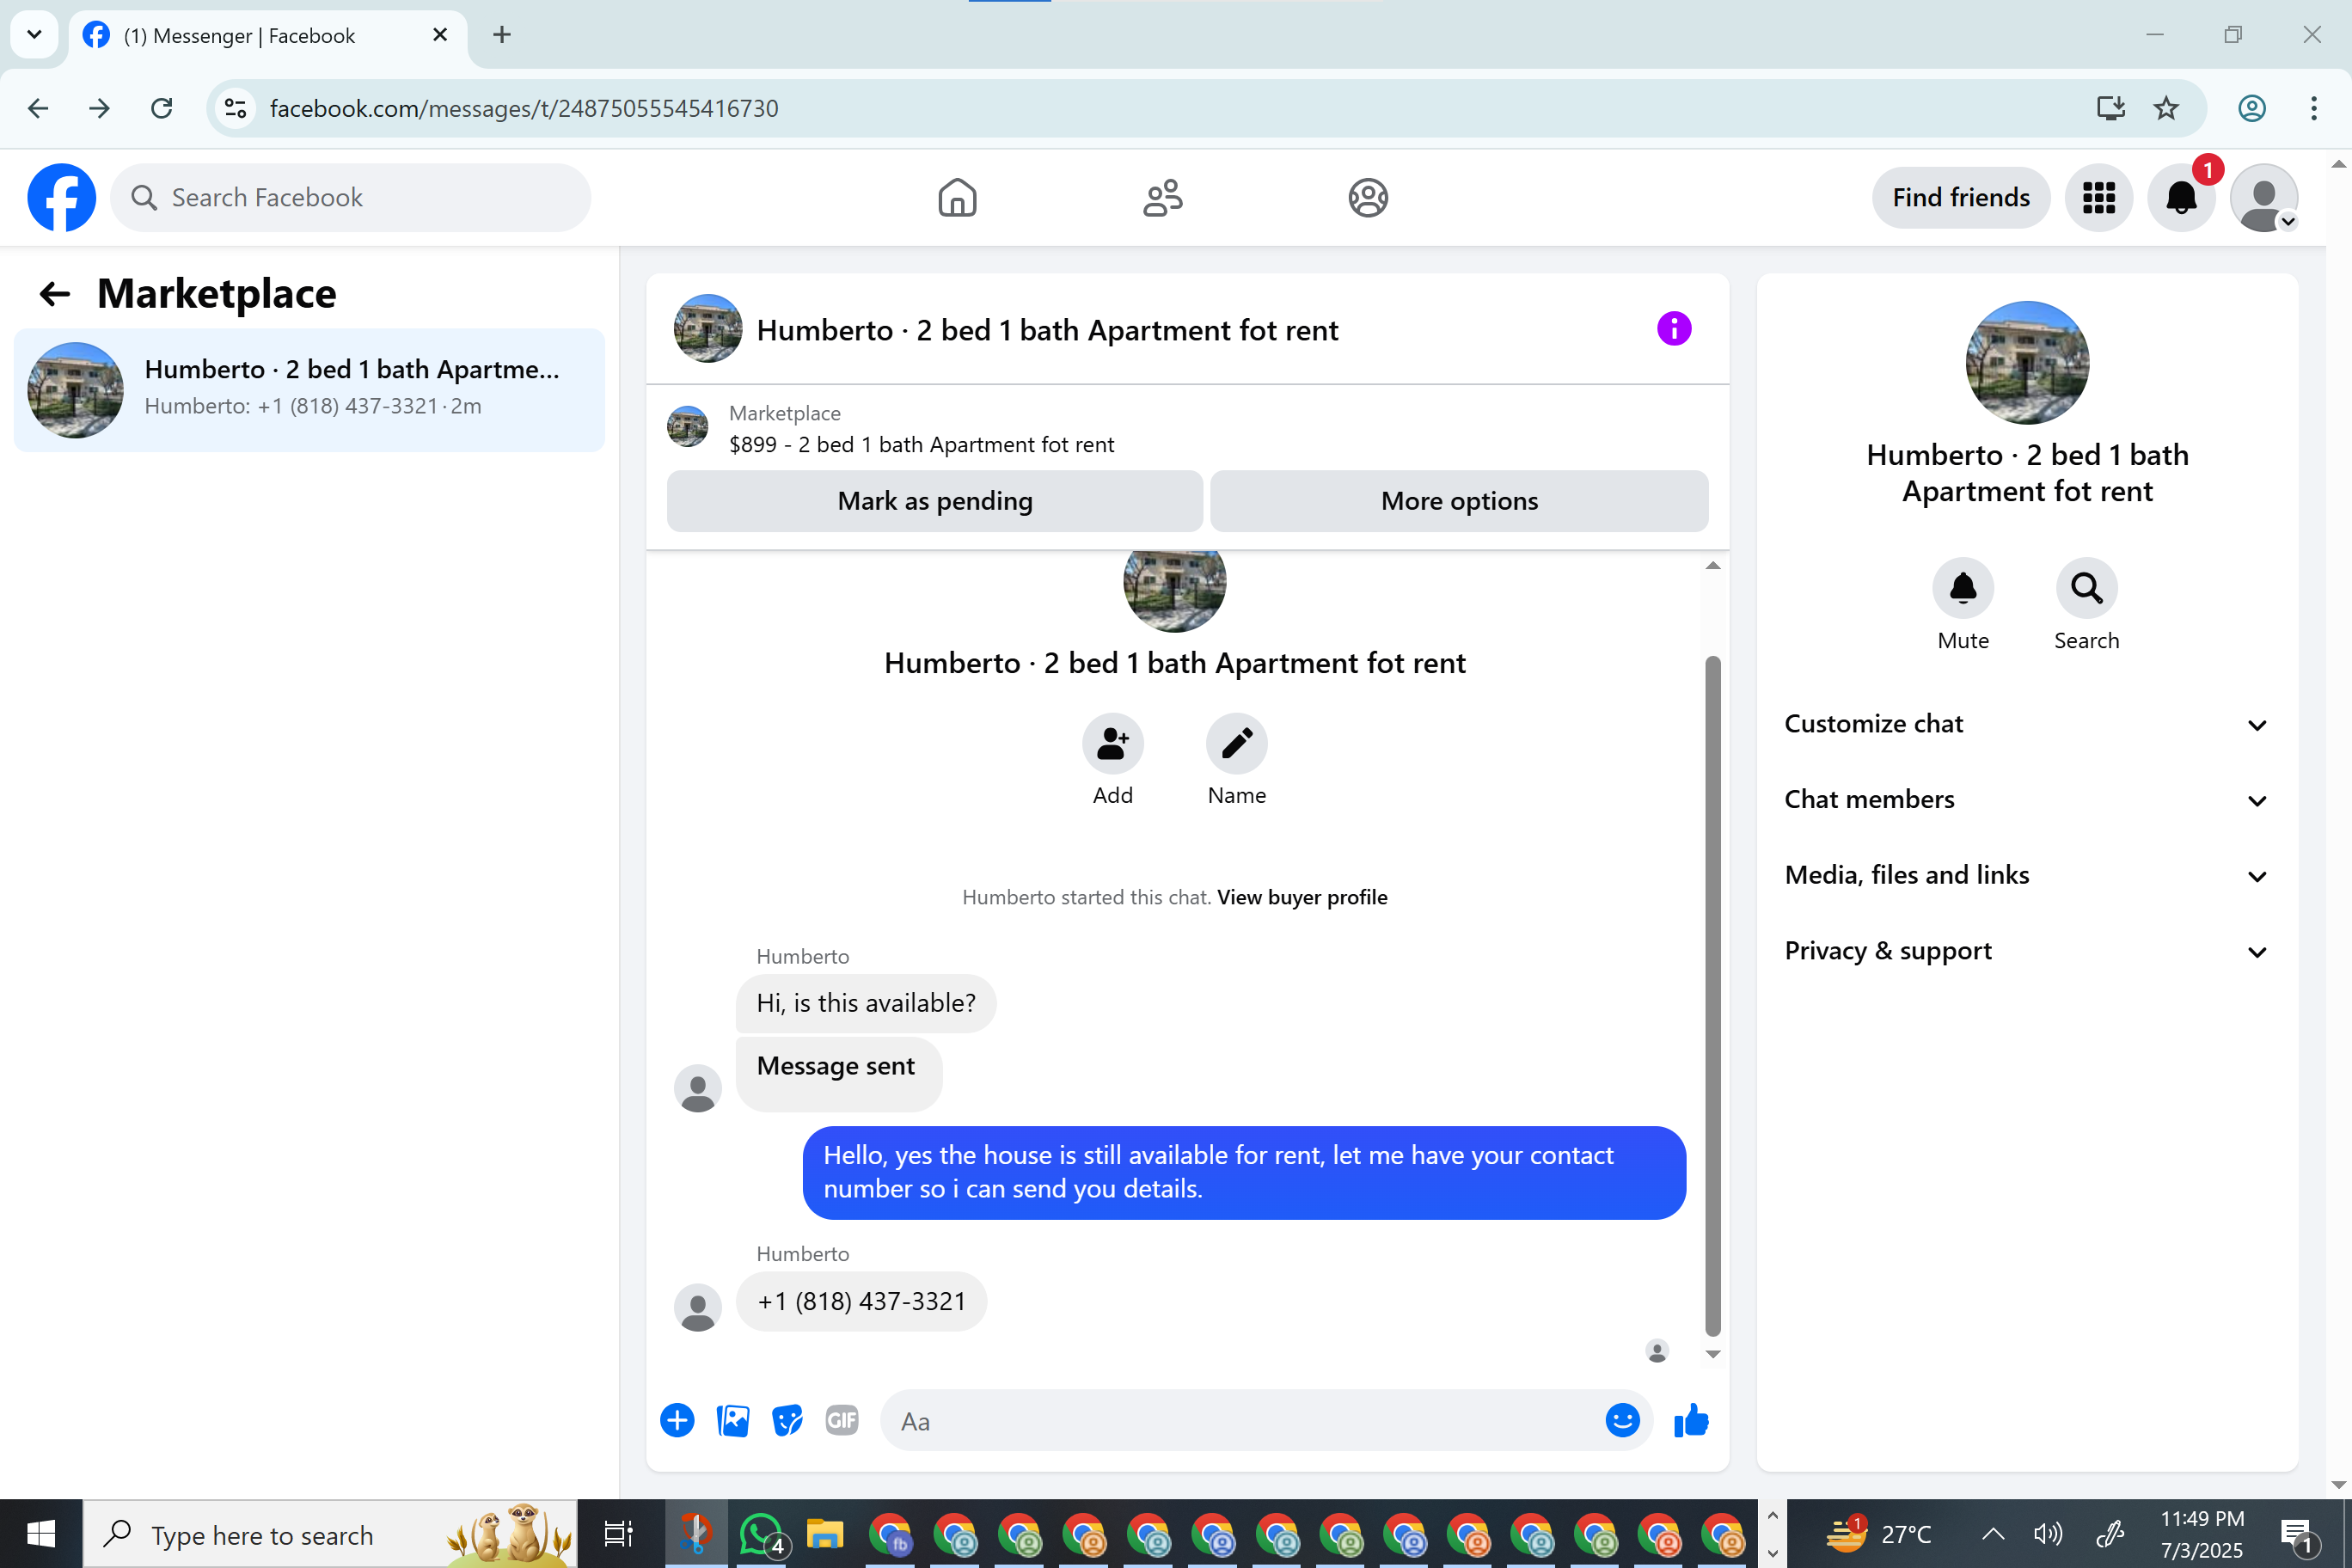Open the View buyer profile link
Viewport: 2352px width, 1568px height.
coord(1301,897)
